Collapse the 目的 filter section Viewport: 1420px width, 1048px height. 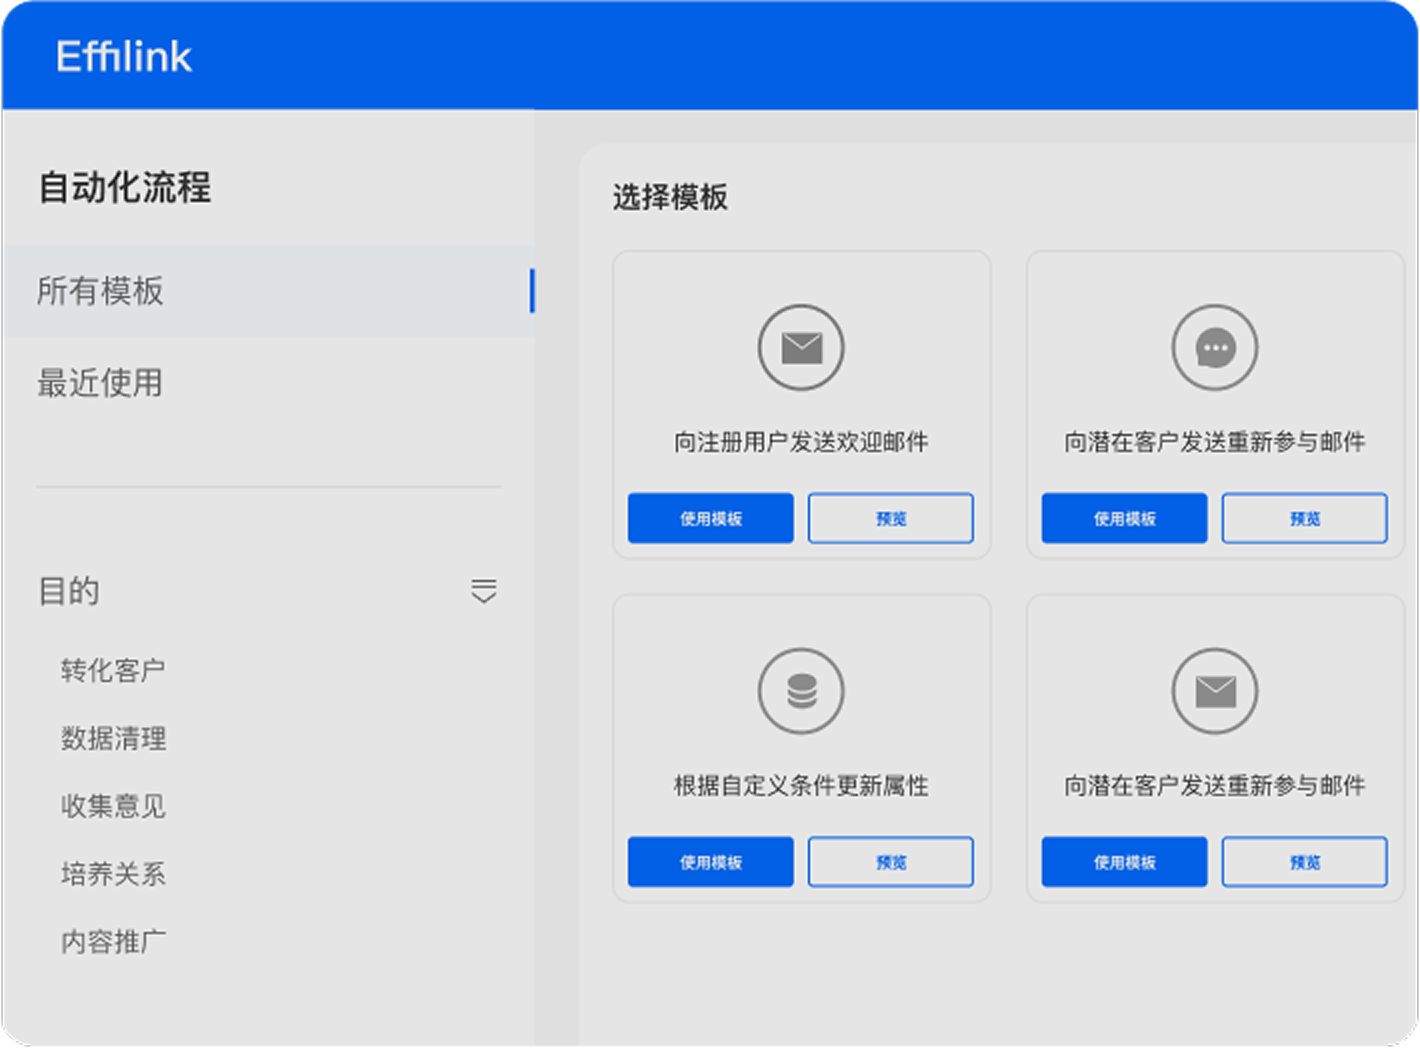click(483, 591)
